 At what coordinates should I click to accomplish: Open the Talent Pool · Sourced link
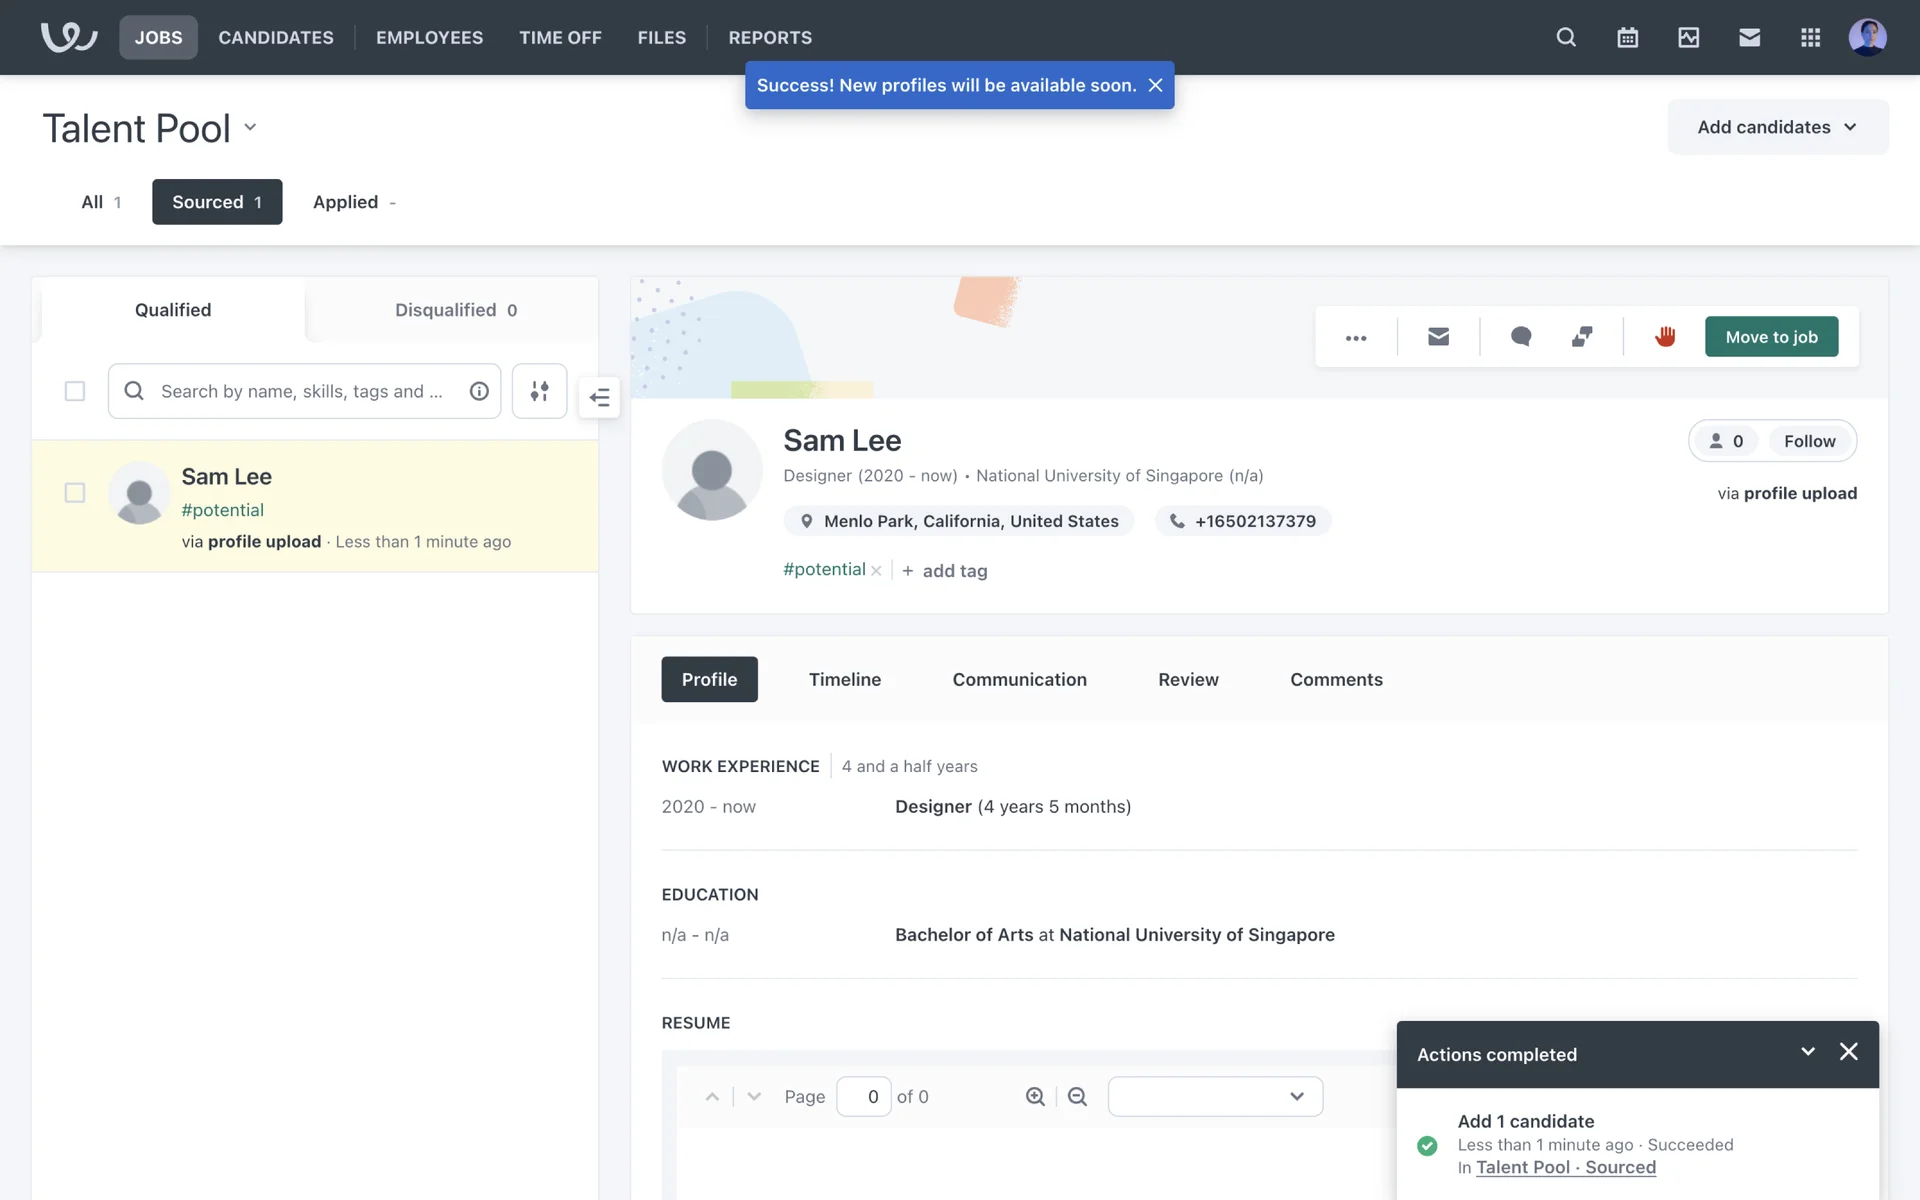[x=1565, y=1168]
